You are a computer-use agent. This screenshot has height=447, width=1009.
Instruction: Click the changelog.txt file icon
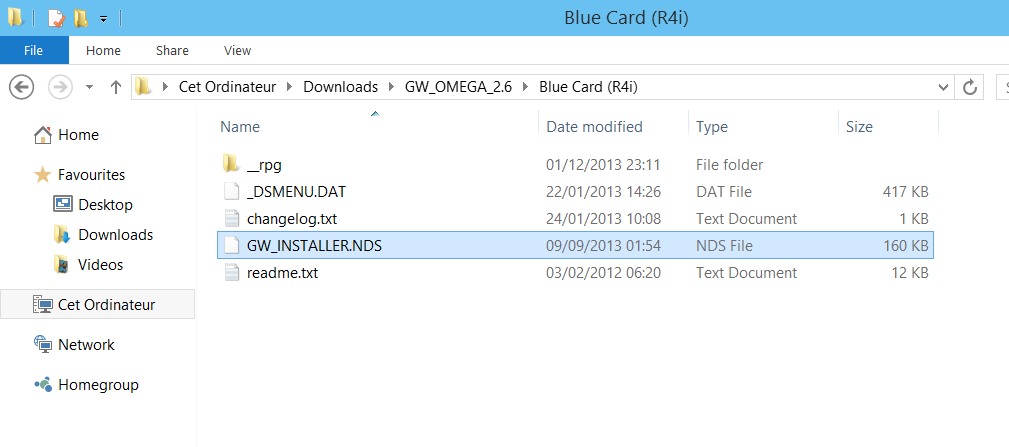click(x=232, y=219)
